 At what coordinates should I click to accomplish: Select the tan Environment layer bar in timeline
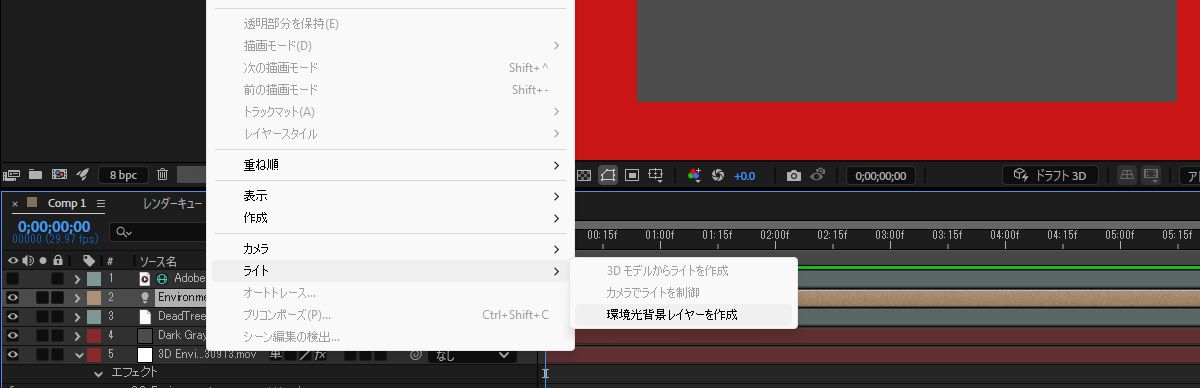tap(999, 298)
